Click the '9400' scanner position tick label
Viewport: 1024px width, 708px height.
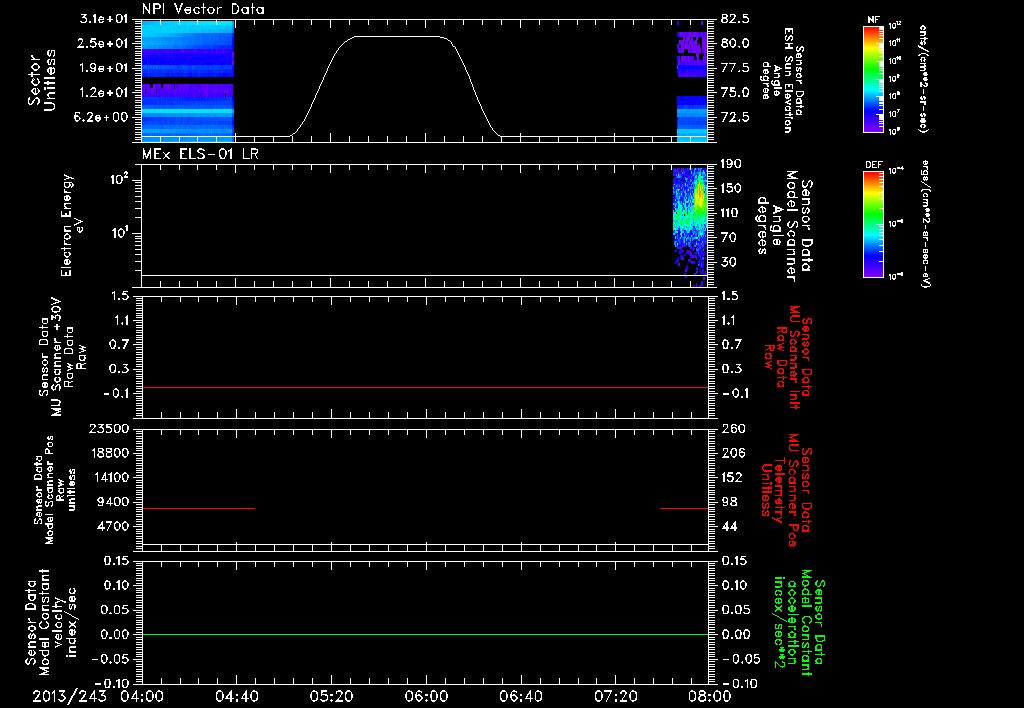pyautogui.click(x=112, y=502)
